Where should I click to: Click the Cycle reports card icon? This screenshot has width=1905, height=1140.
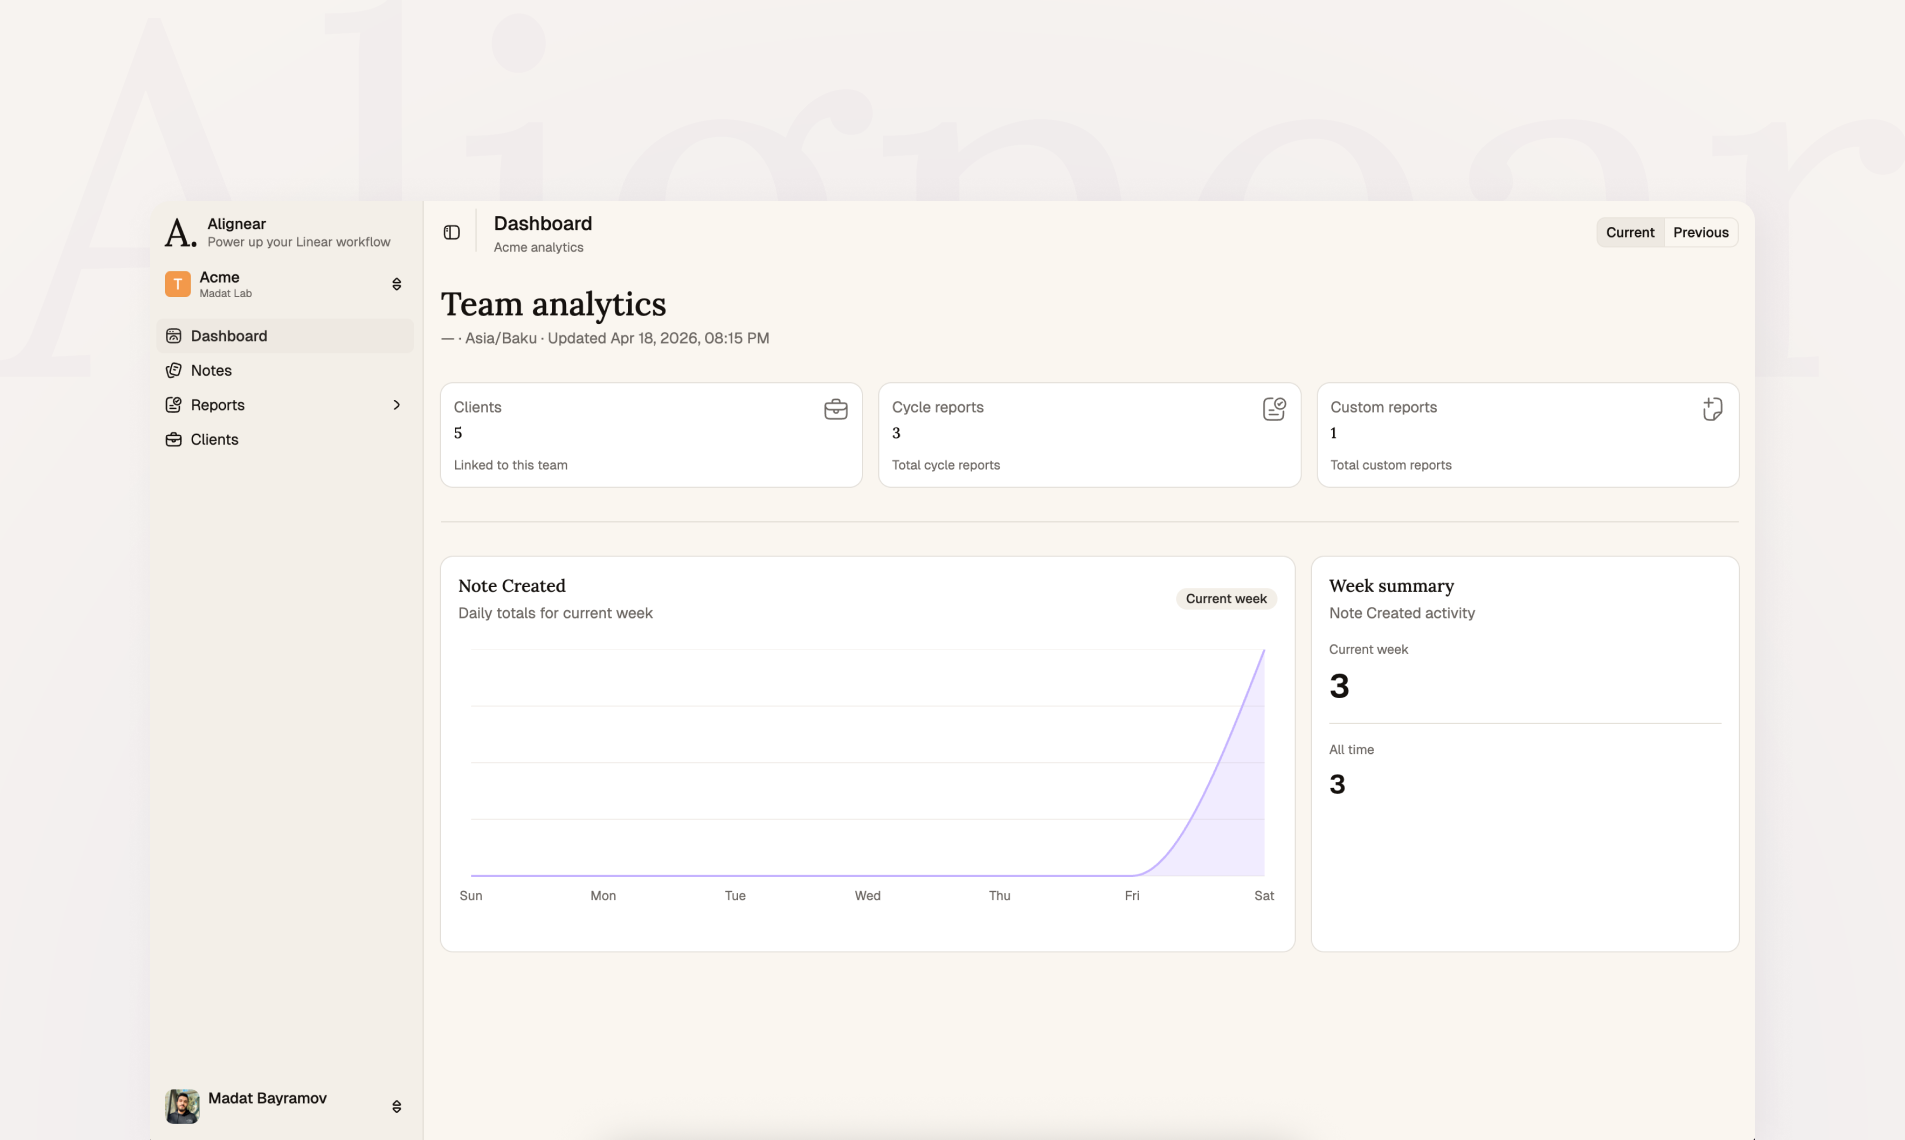(x=1274, y=409)
